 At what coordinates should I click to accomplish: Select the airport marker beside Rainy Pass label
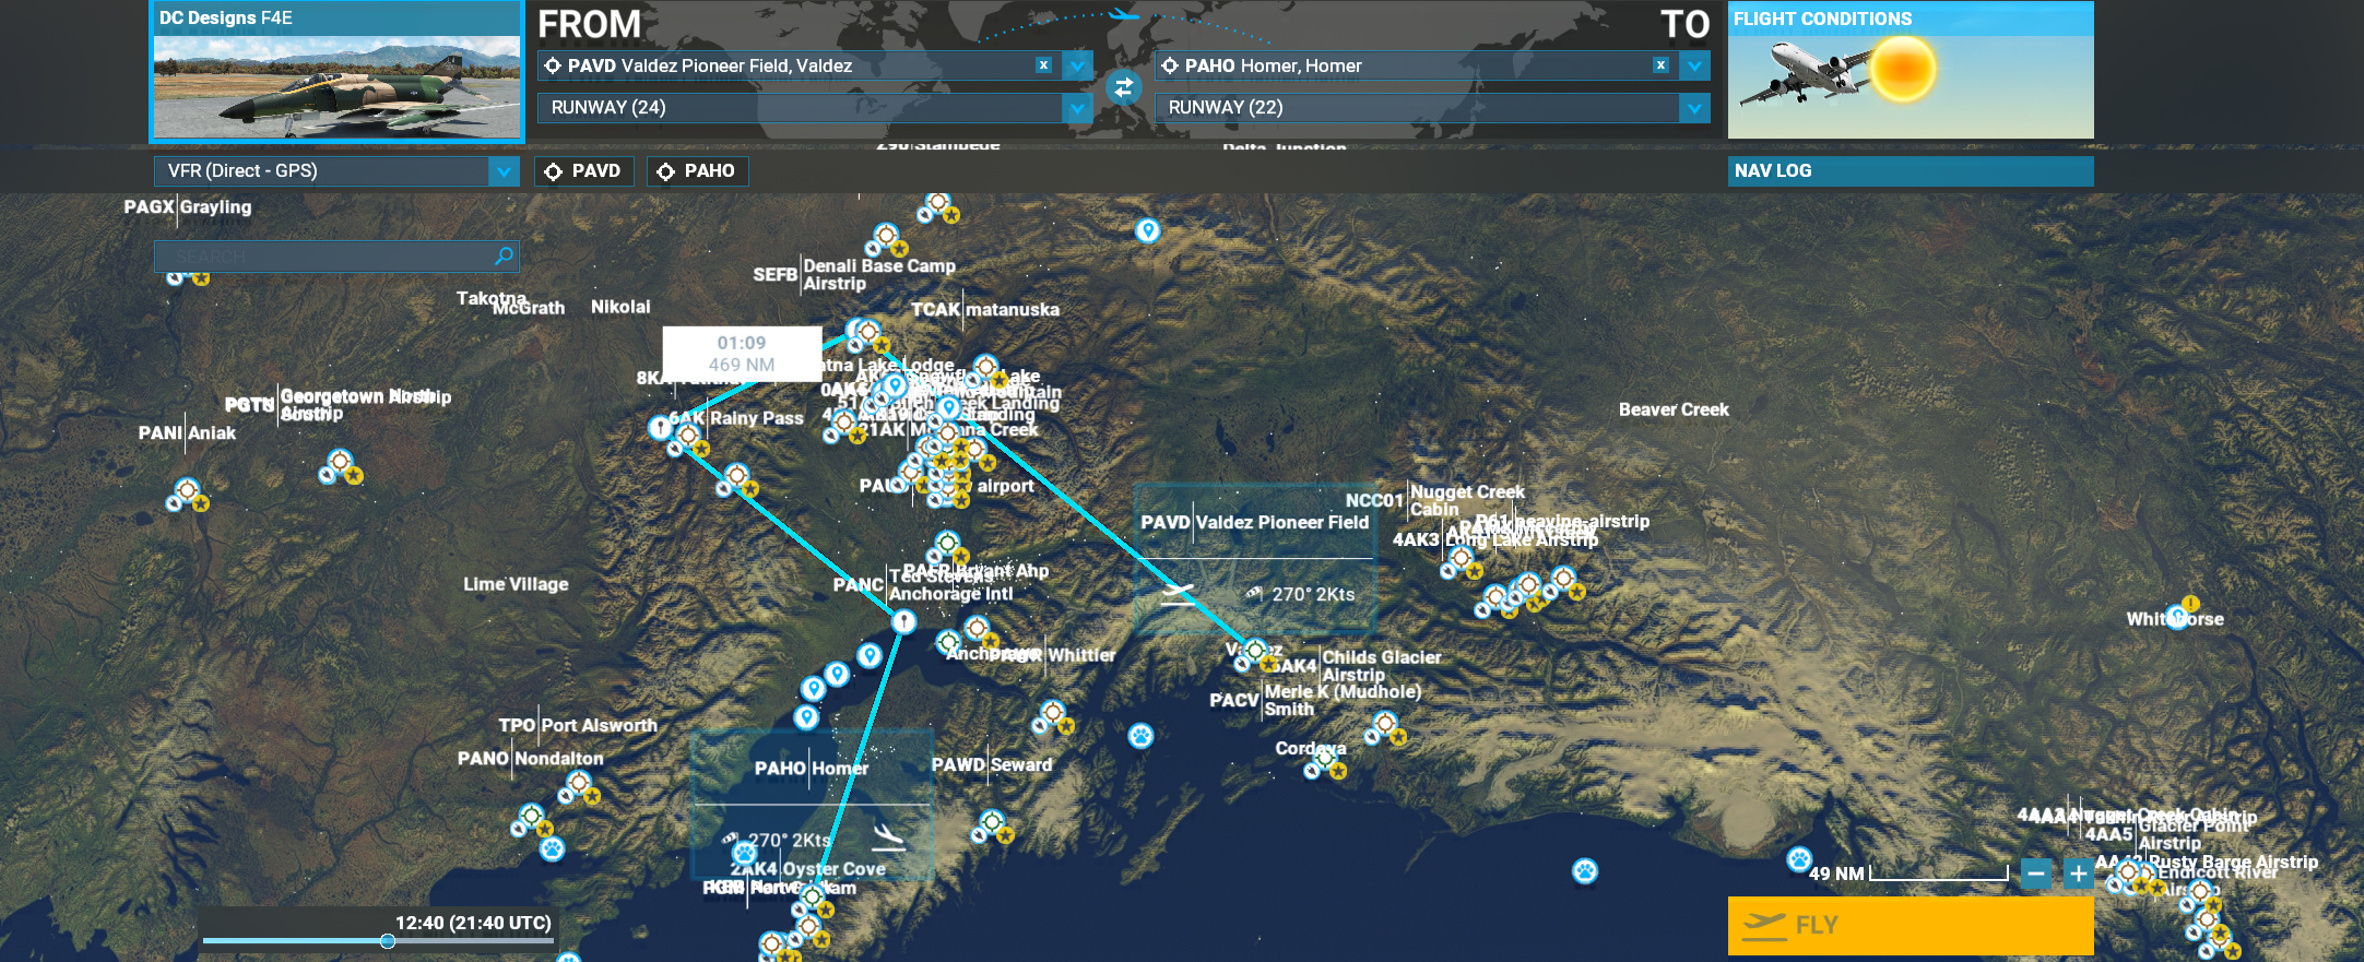[688, 435]
